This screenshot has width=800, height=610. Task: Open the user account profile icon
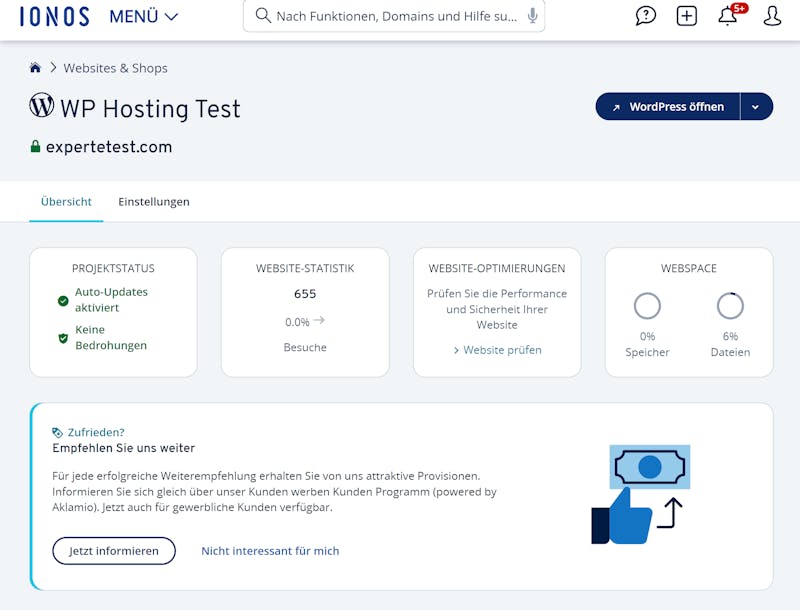(x=772, y=16)
